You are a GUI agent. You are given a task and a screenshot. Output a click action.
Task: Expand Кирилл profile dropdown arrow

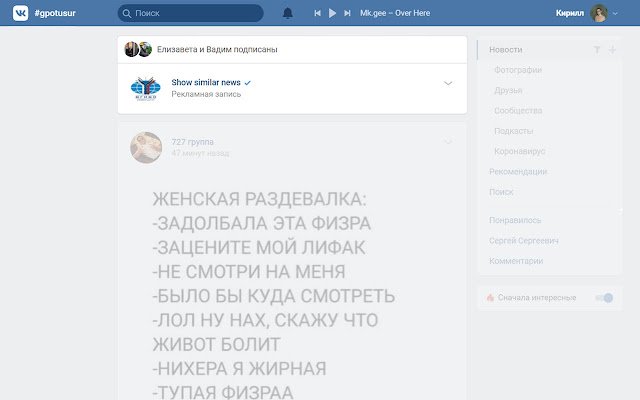pyautogui.click(x=615, y=13)
